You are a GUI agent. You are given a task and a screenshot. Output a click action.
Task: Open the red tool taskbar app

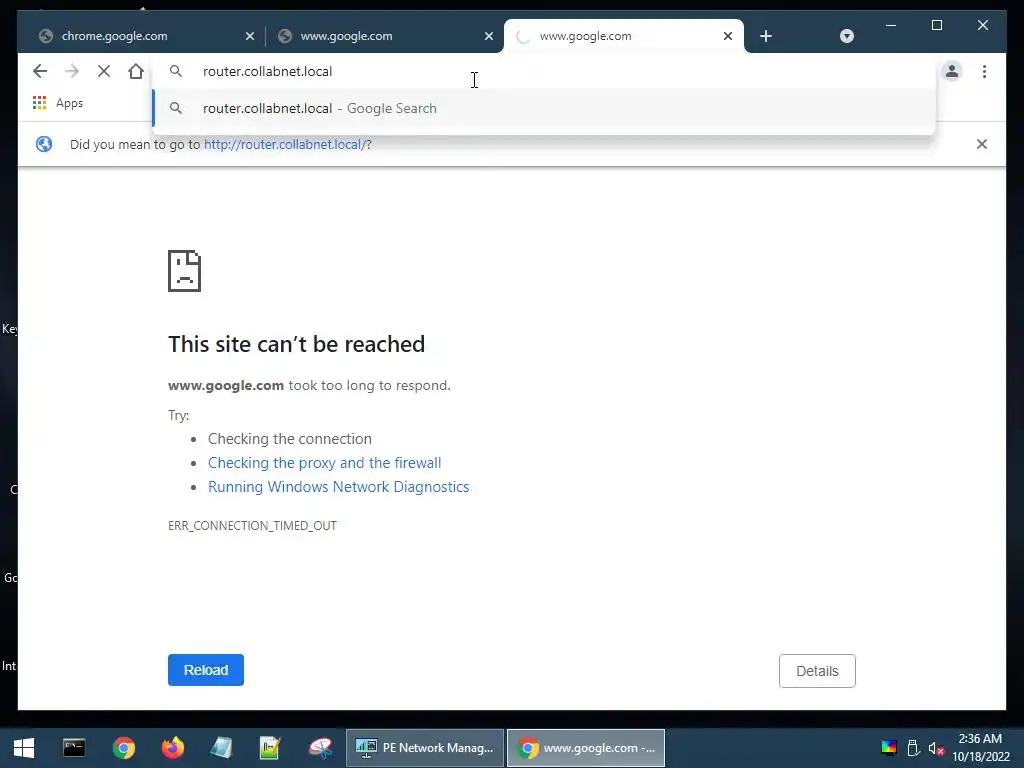[320, 748]
